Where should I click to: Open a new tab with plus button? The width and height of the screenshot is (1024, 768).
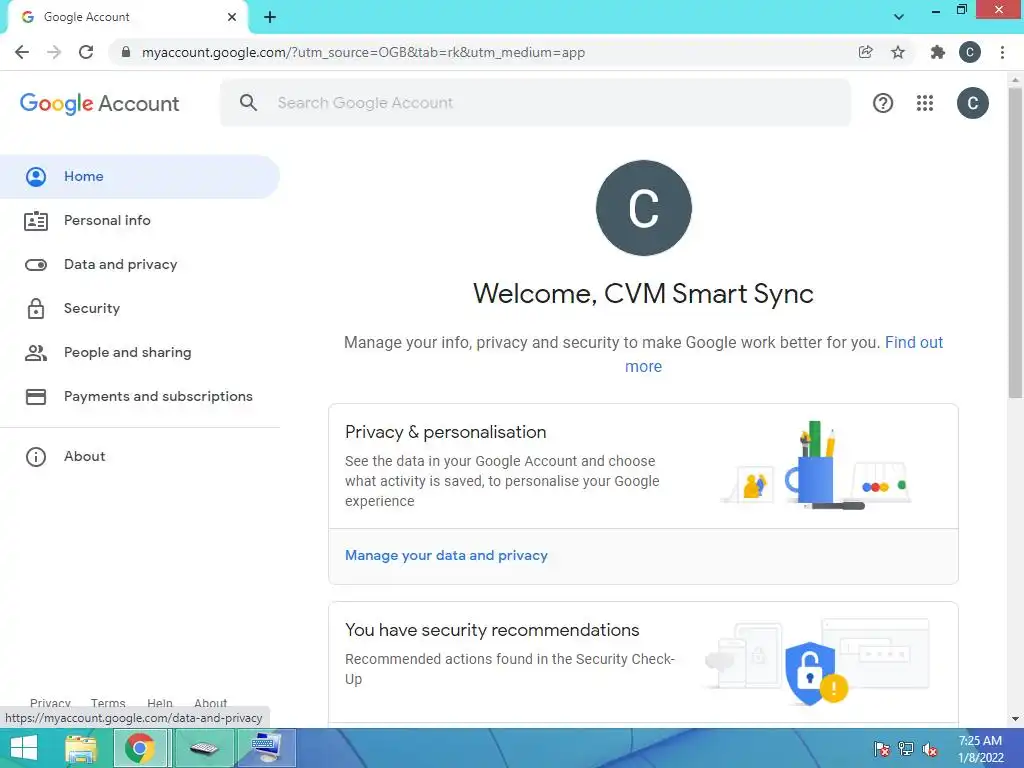(270, 17)
